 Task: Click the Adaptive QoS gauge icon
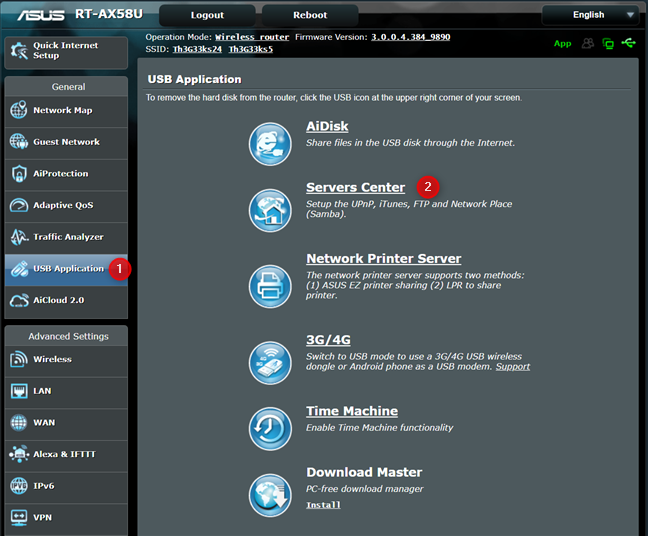pos(19,205)
